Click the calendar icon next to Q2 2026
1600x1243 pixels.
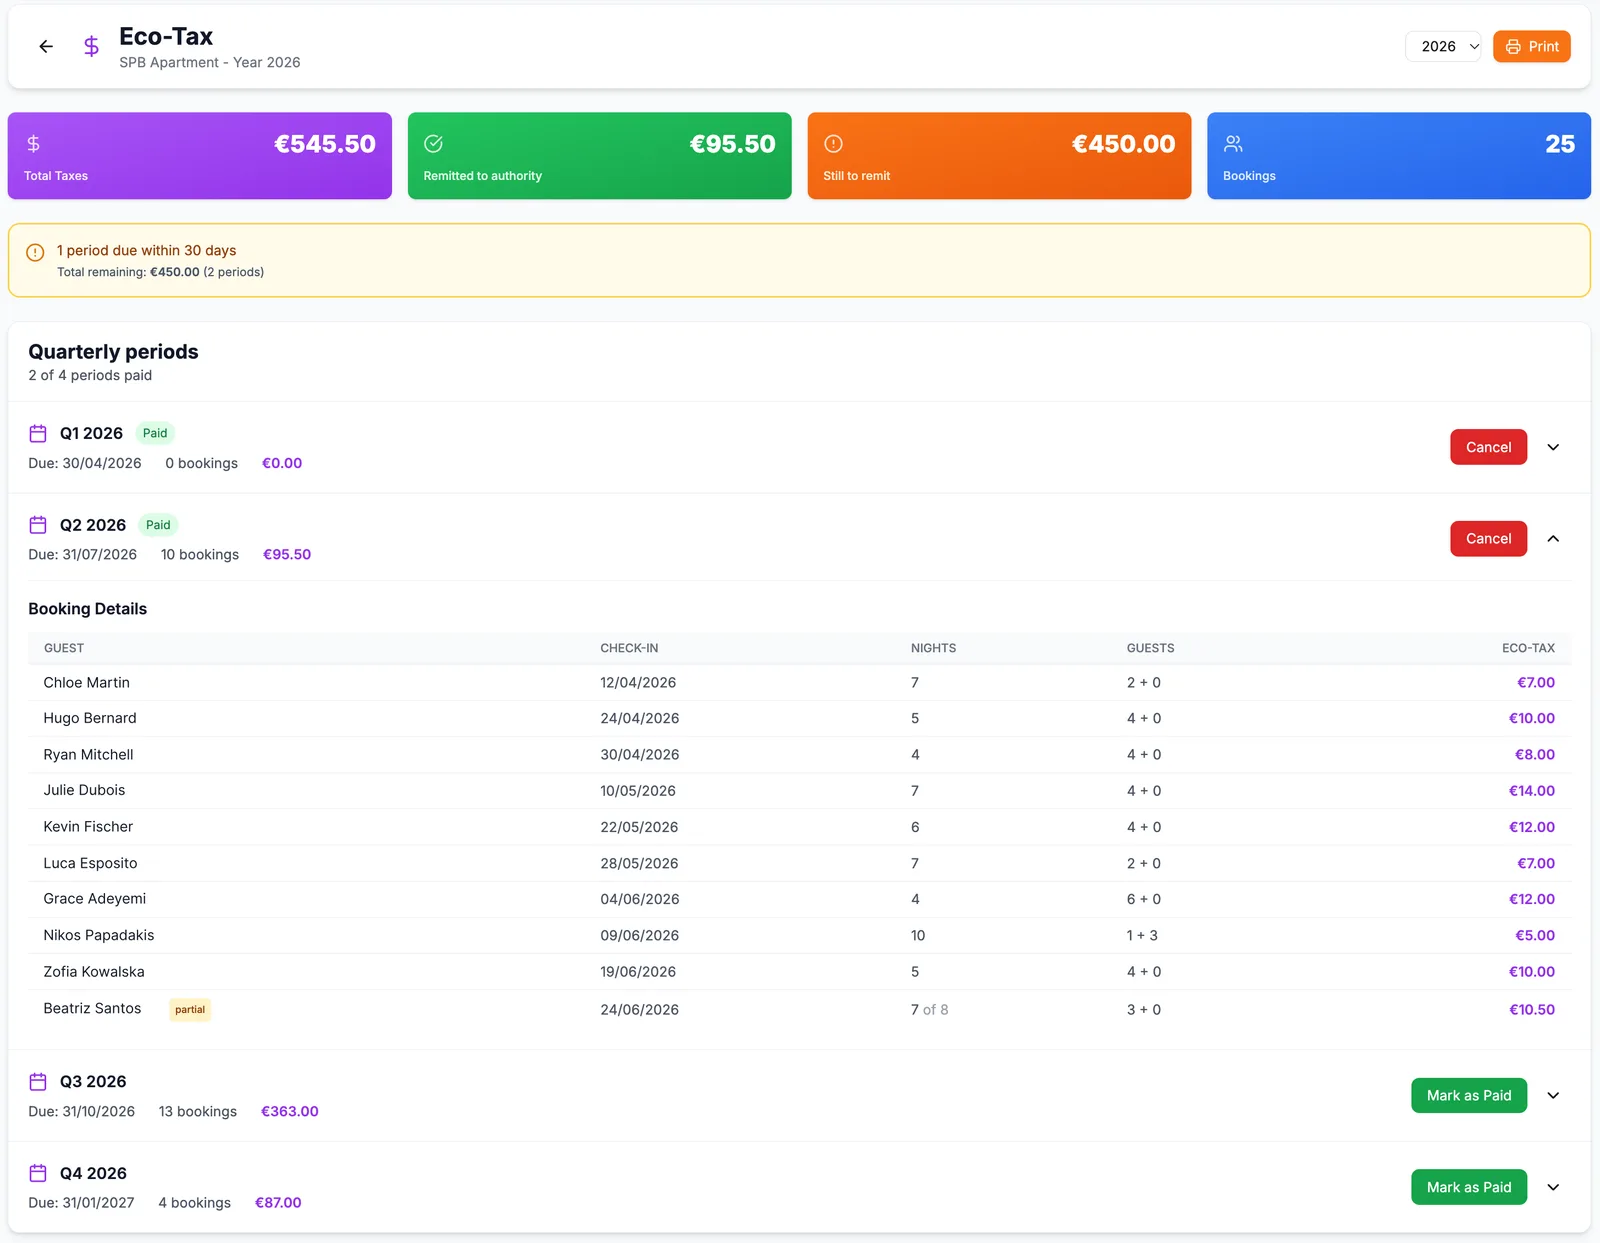tap(38, 525)
